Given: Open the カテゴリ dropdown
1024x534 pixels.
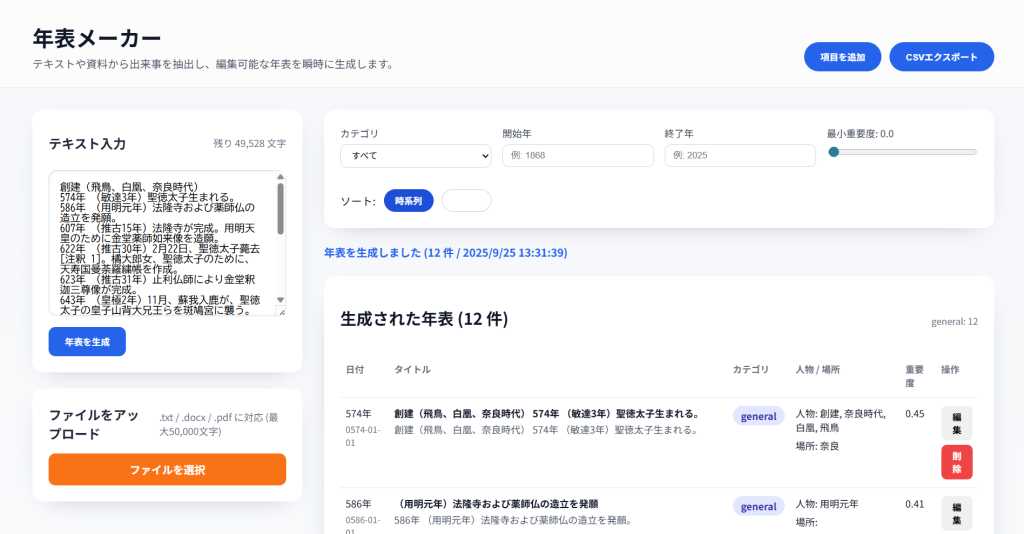Looking at the screenshot, I should tap(415, 155).
